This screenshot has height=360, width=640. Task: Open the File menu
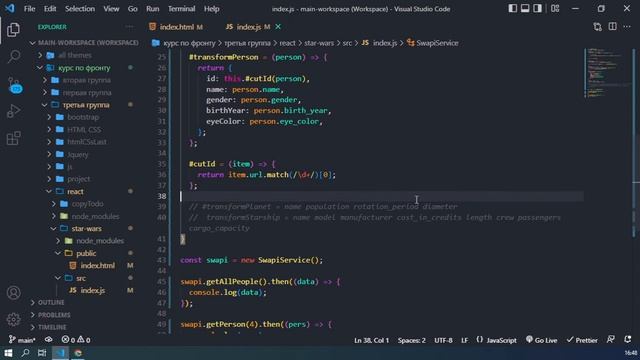click(29, 9)
